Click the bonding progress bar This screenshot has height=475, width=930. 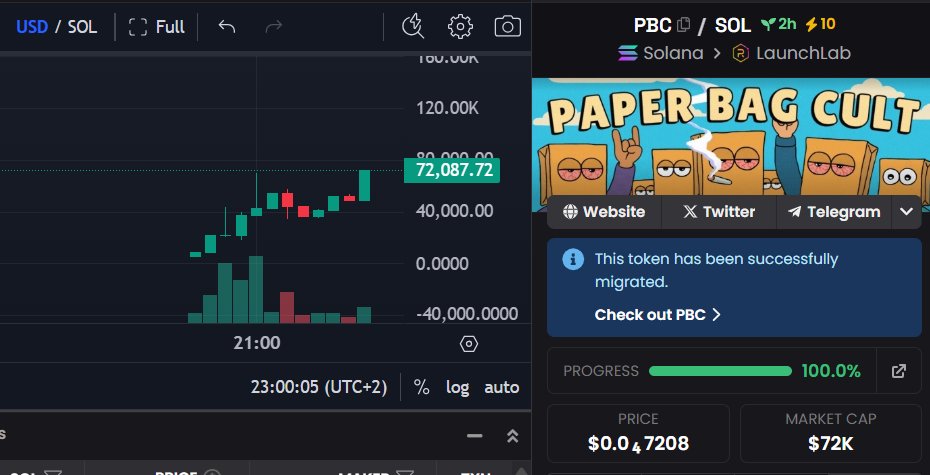(x=720, y=371)
